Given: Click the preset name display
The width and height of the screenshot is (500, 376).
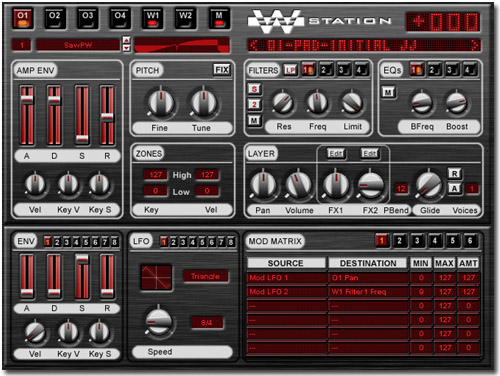Looking at the screenshot, I should [x=364, y=45].
